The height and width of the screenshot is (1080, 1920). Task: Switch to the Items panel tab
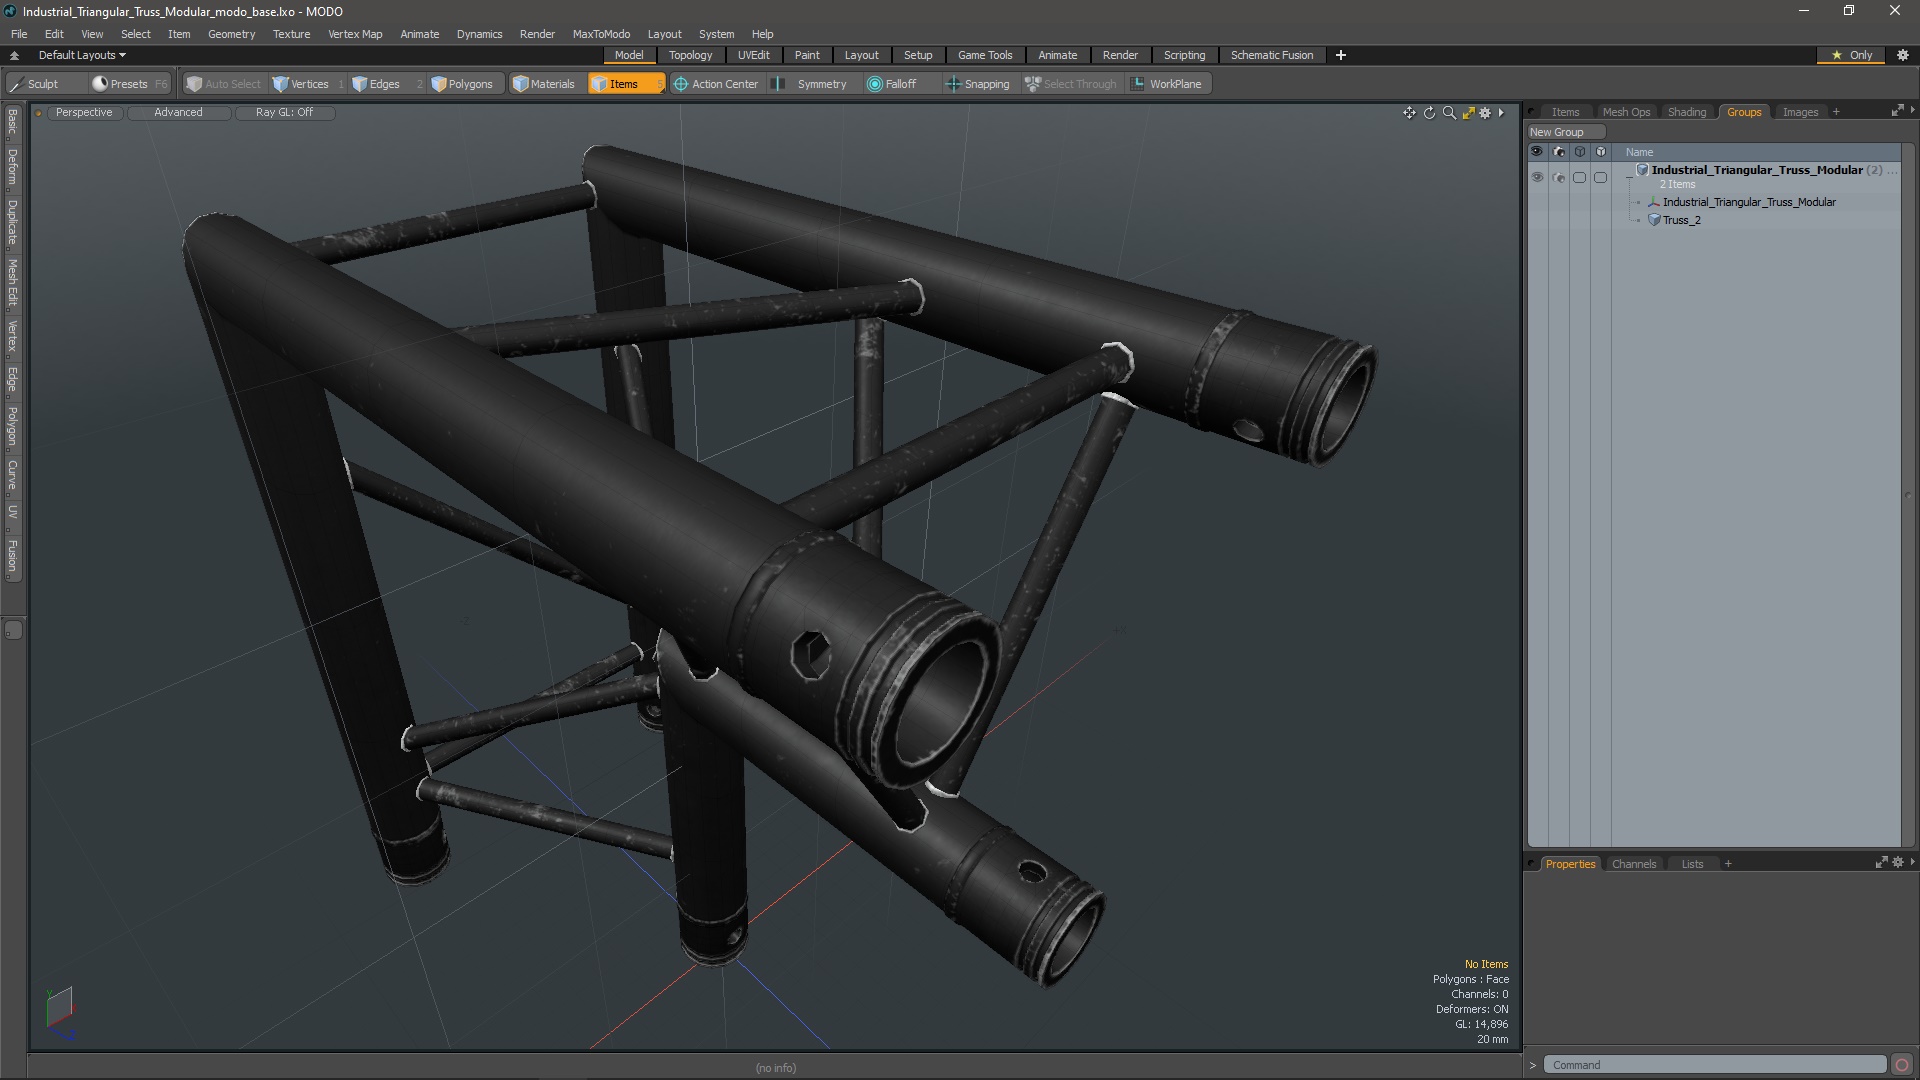coord(1565,112)
